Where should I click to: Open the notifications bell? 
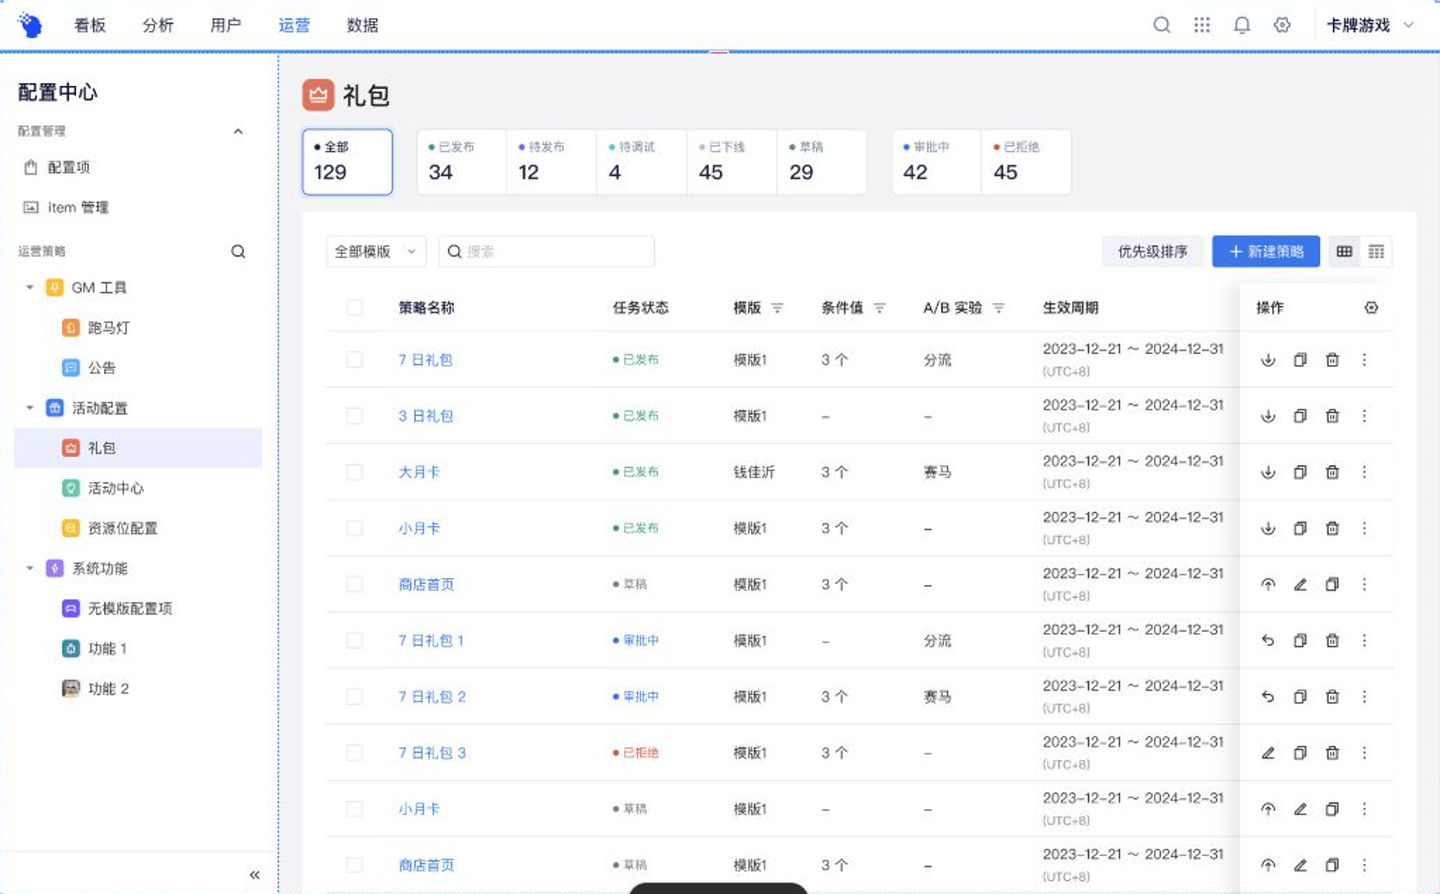pyautogui.click(x=1242, y=25)
